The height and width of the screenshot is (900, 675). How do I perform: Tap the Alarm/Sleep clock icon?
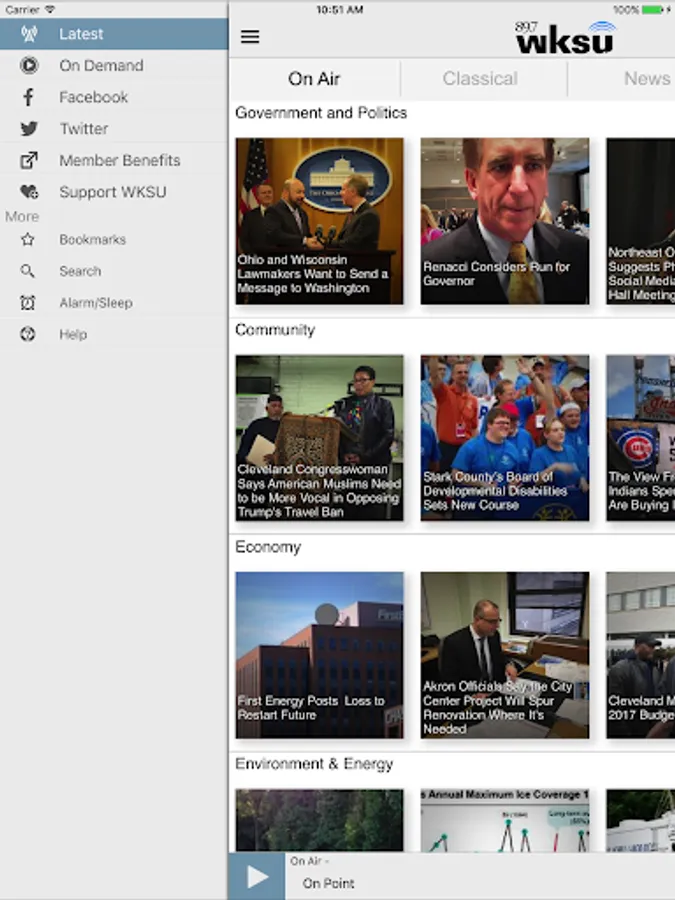(x=28, y=302)
